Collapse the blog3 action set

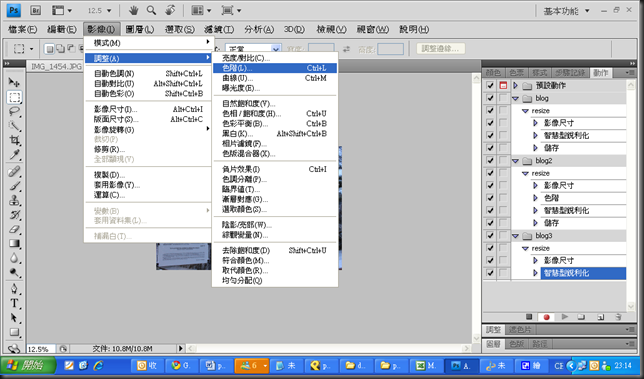click(515, 236)
